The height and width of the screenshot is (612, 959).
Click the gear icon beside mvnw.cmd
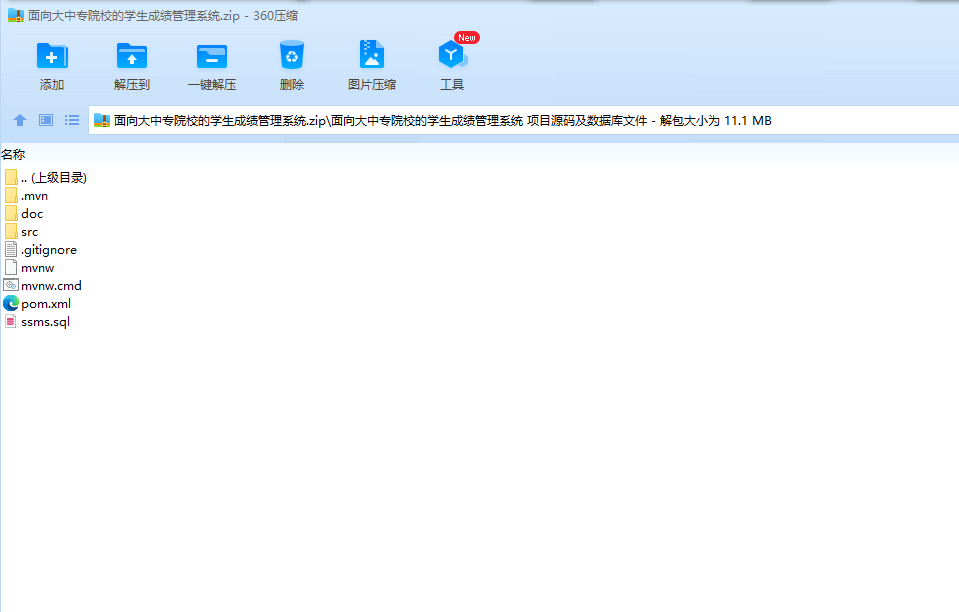11,285
